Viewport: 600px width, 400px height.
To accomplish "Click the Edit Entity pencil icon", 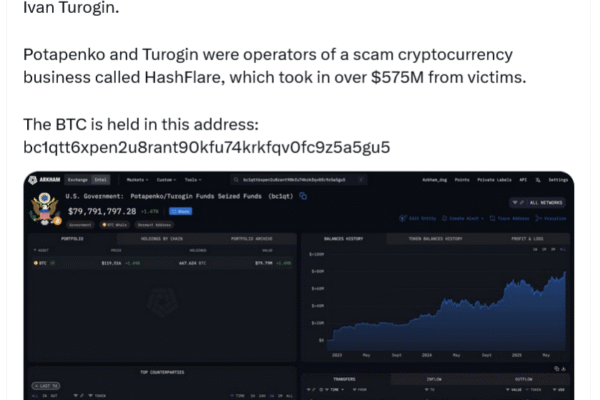I will point(402,217).
